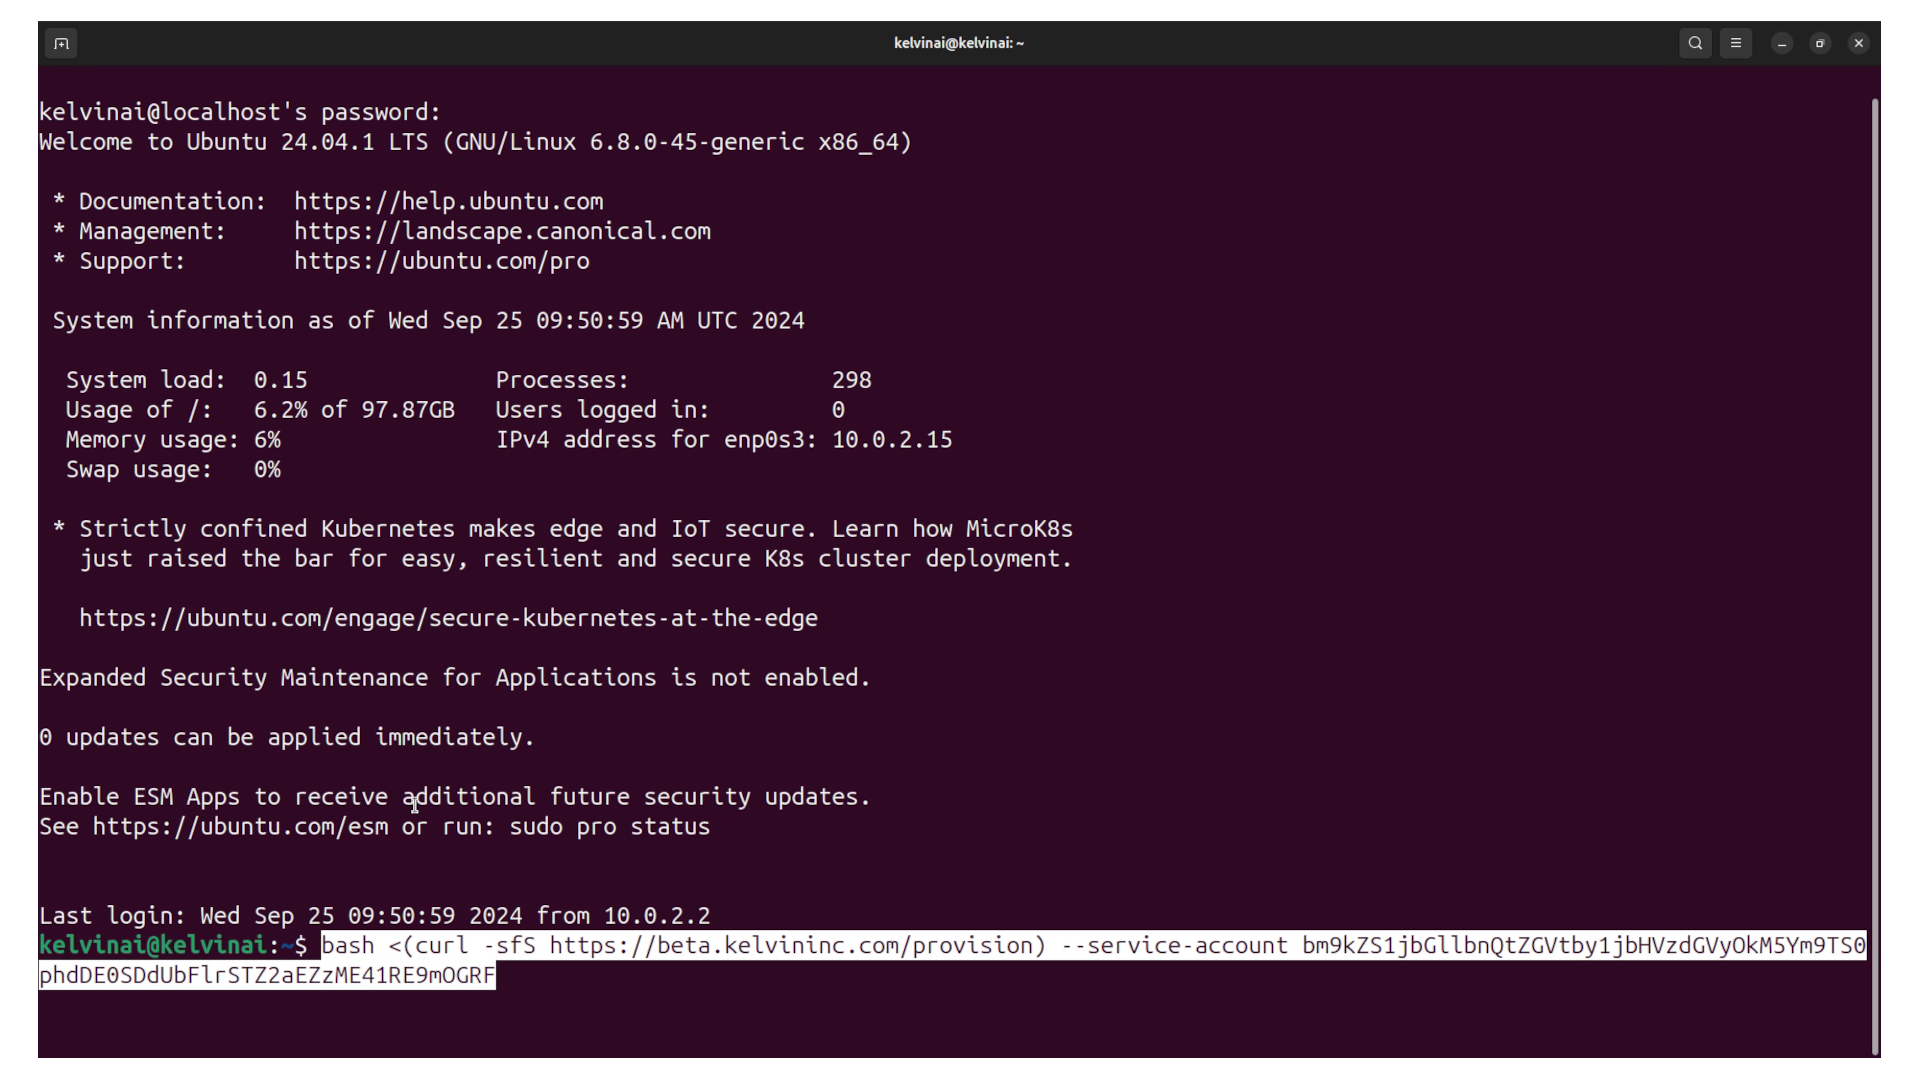Click the --service-account flag in the command
The image size is (1920, 1080).
(1174, 946)
